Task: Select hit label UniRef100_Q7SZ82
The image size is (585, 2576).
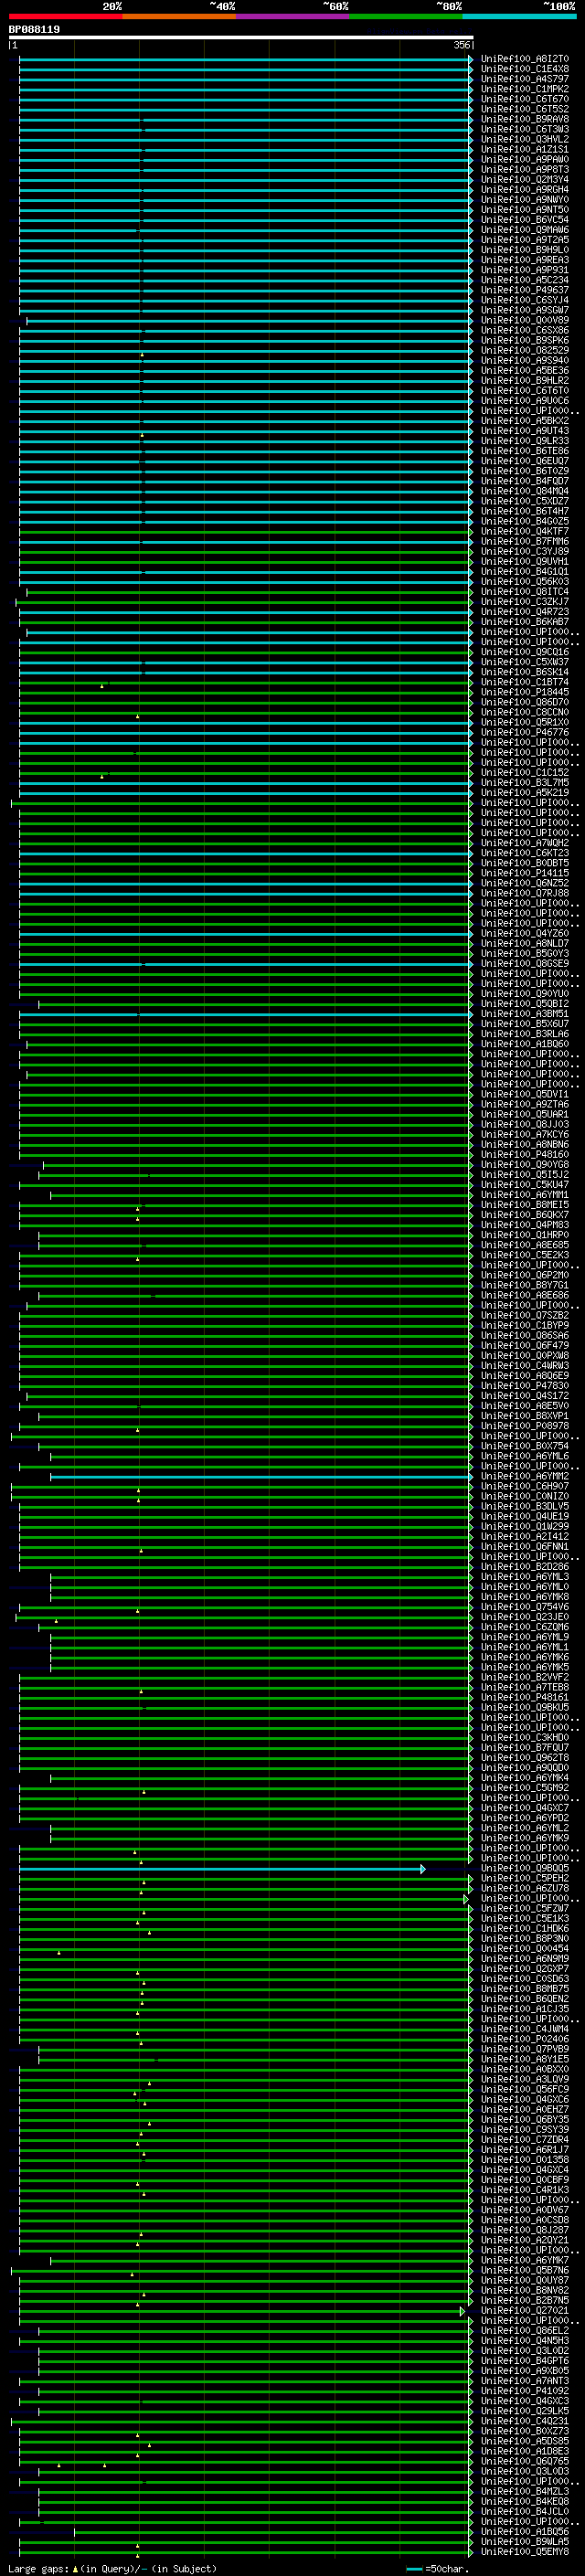Action: [x=525, y=1316]
